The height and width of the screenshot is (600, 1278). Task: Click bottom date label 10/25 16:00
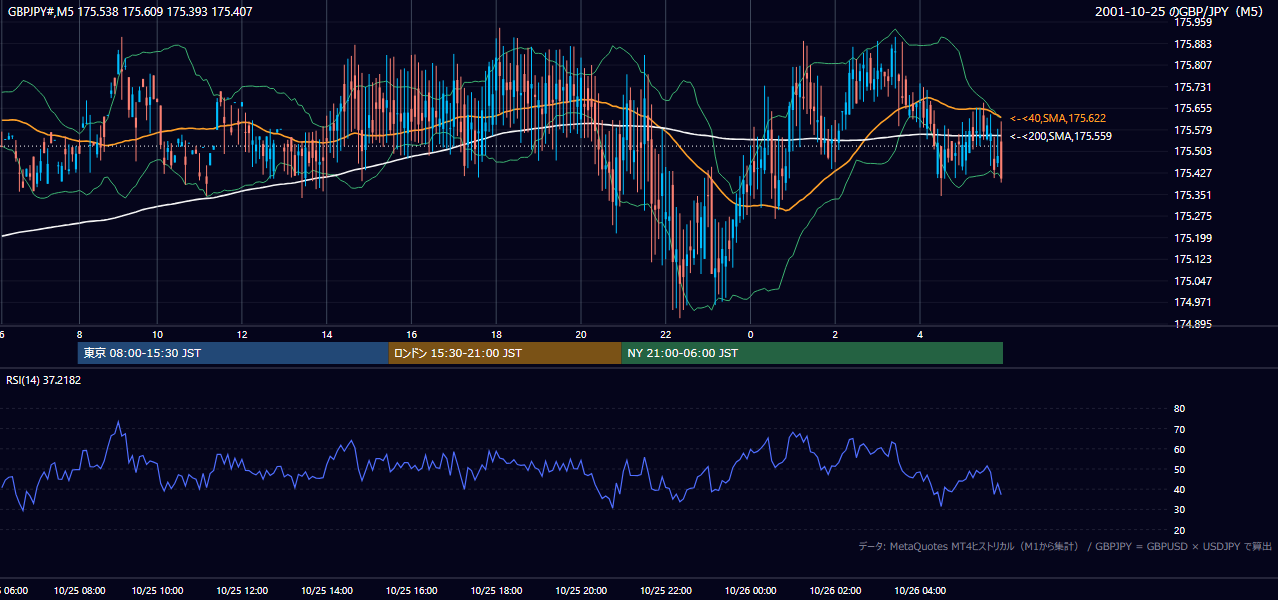(411, 591)
